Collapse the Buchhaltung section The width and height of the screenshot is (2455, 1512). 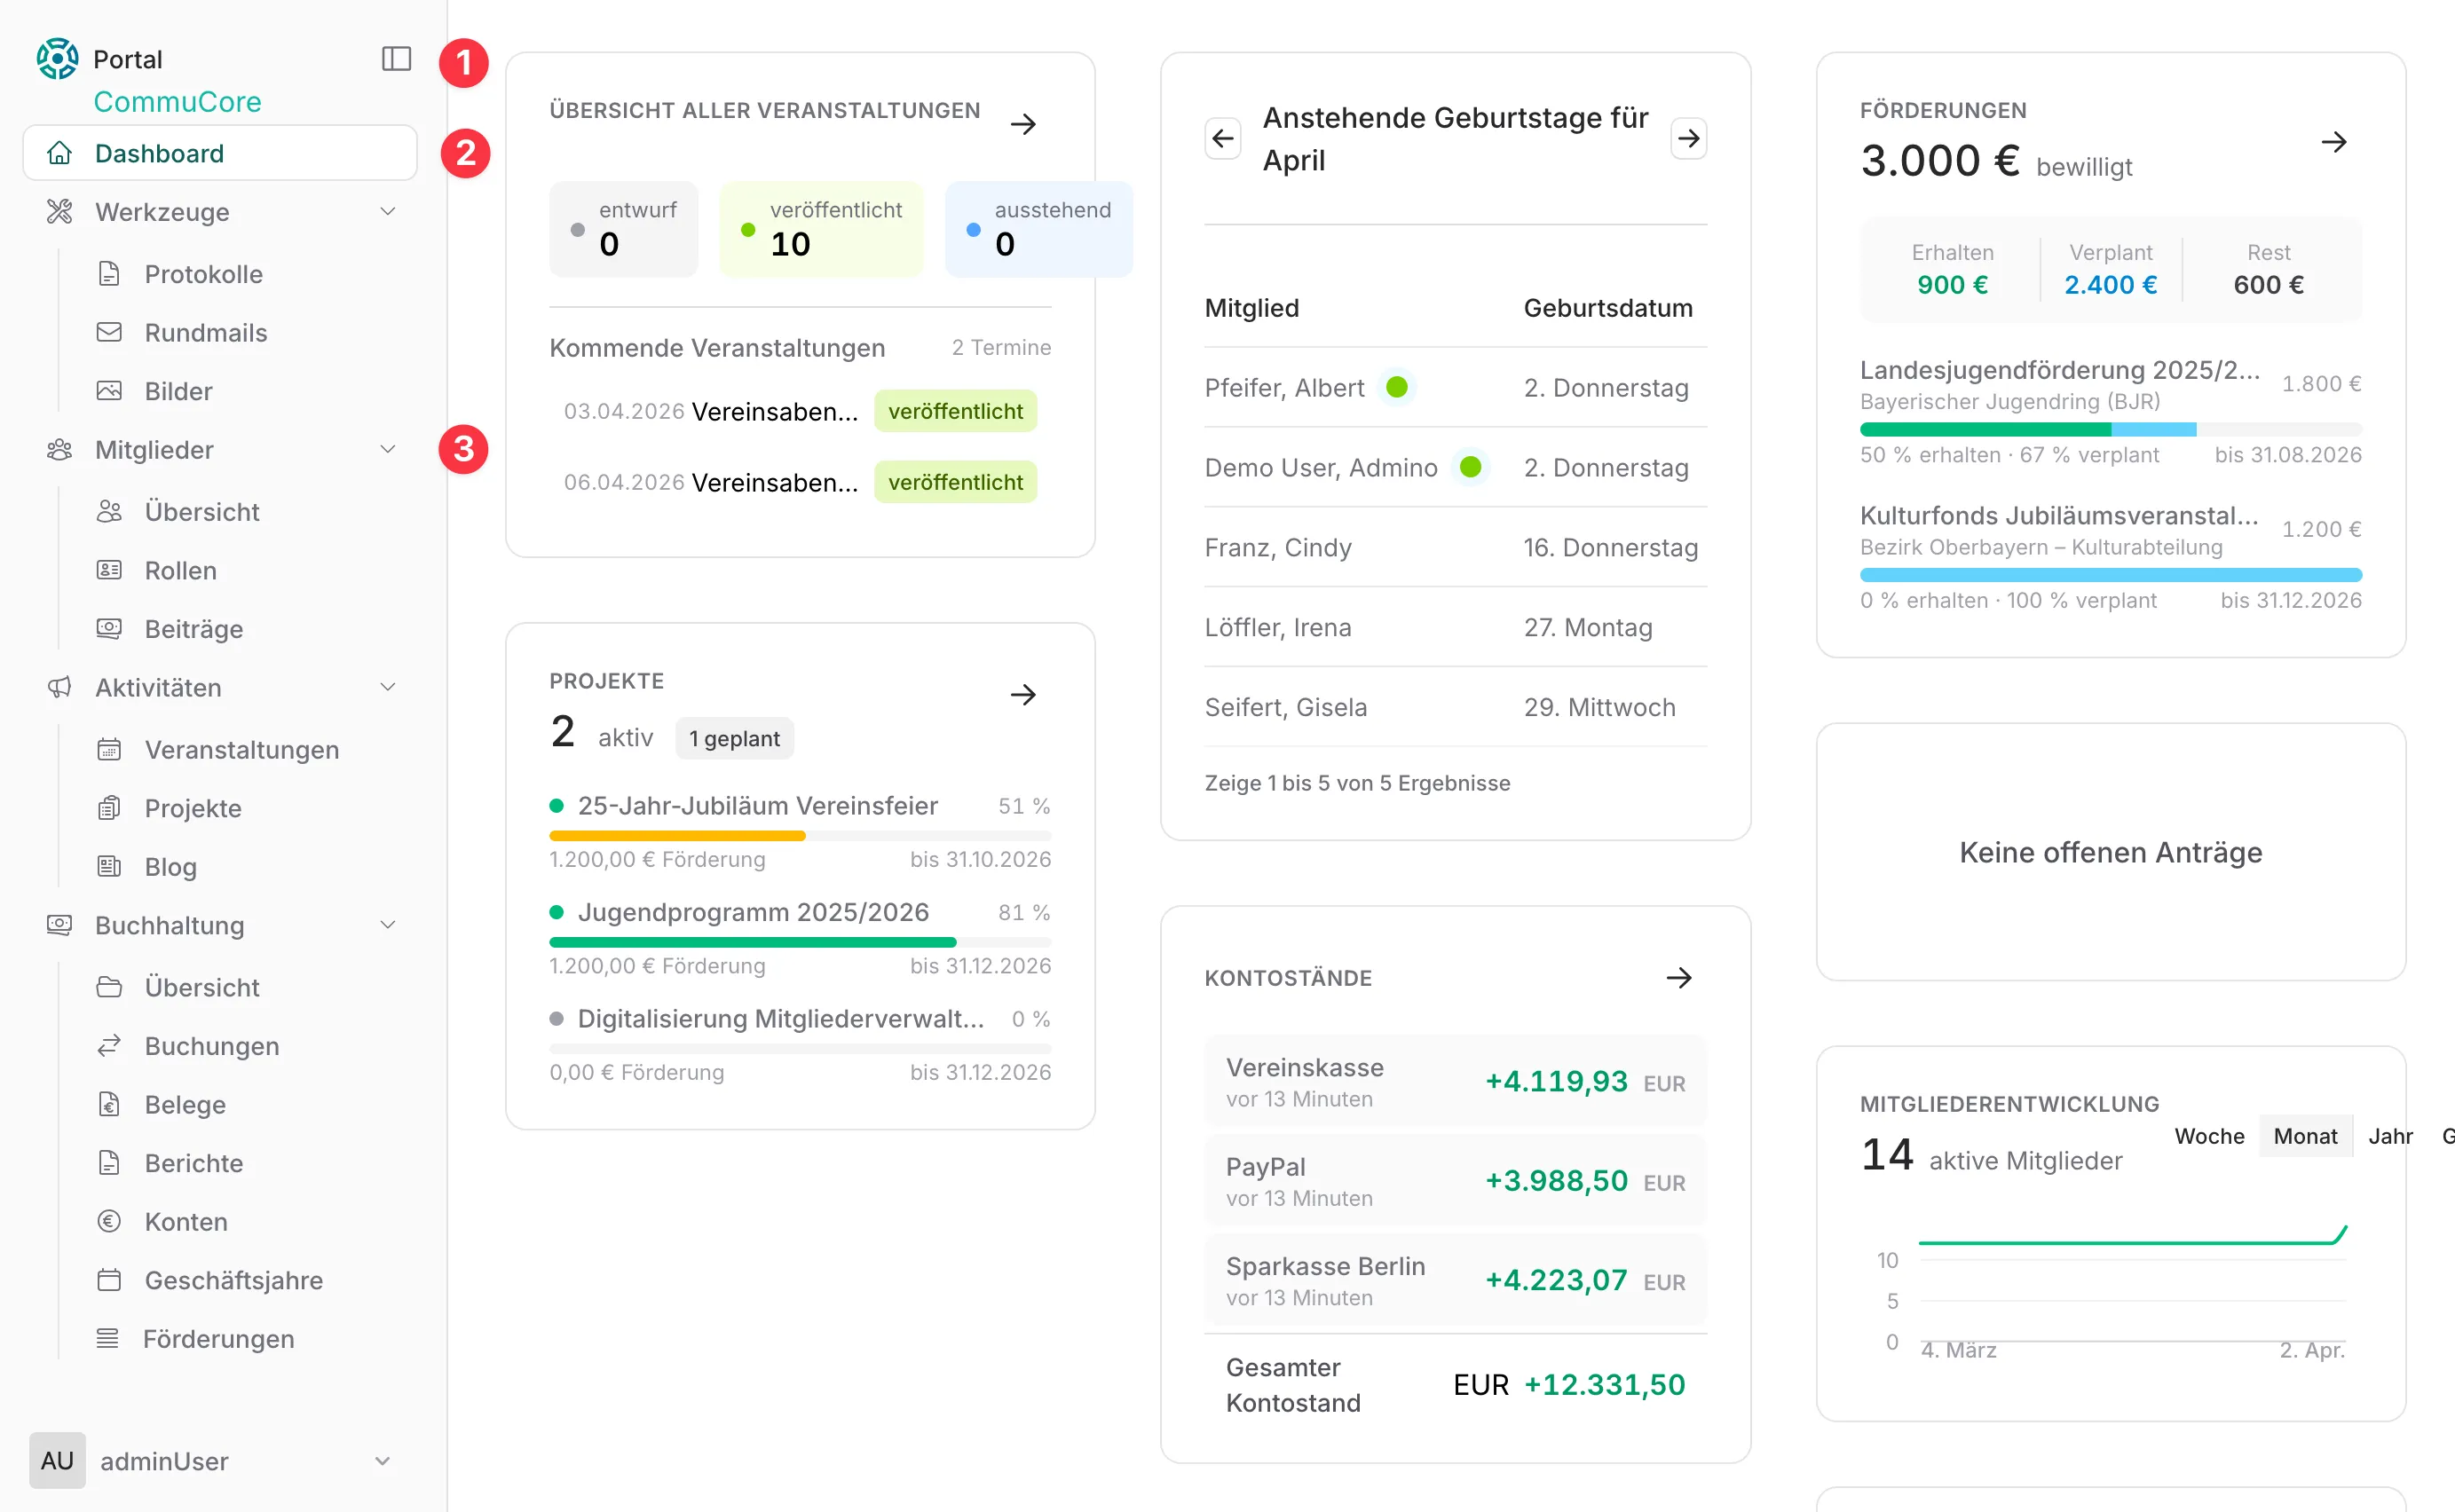(x=388, y=925)
